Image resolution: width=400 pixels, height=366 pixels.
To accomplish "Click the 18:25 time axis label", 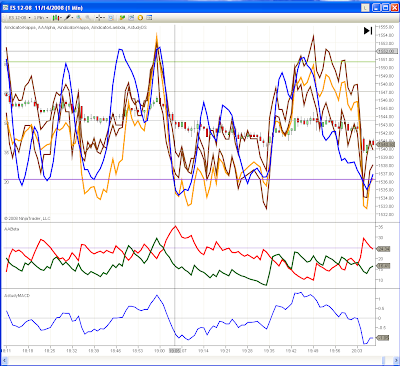I will tap(50, 351).
